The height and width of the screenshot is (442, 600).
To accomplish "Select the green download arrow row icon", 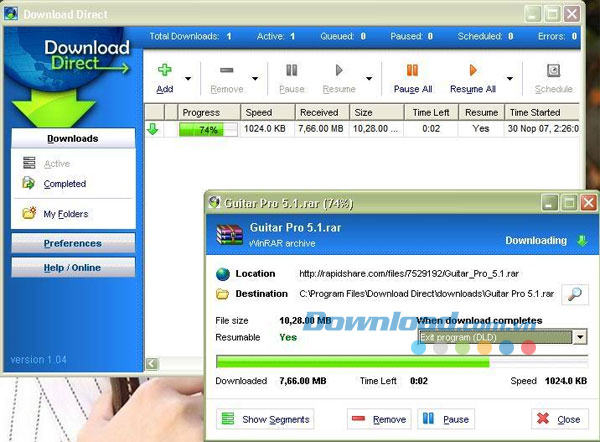I will pyautogui.click(x=153, y=129).
